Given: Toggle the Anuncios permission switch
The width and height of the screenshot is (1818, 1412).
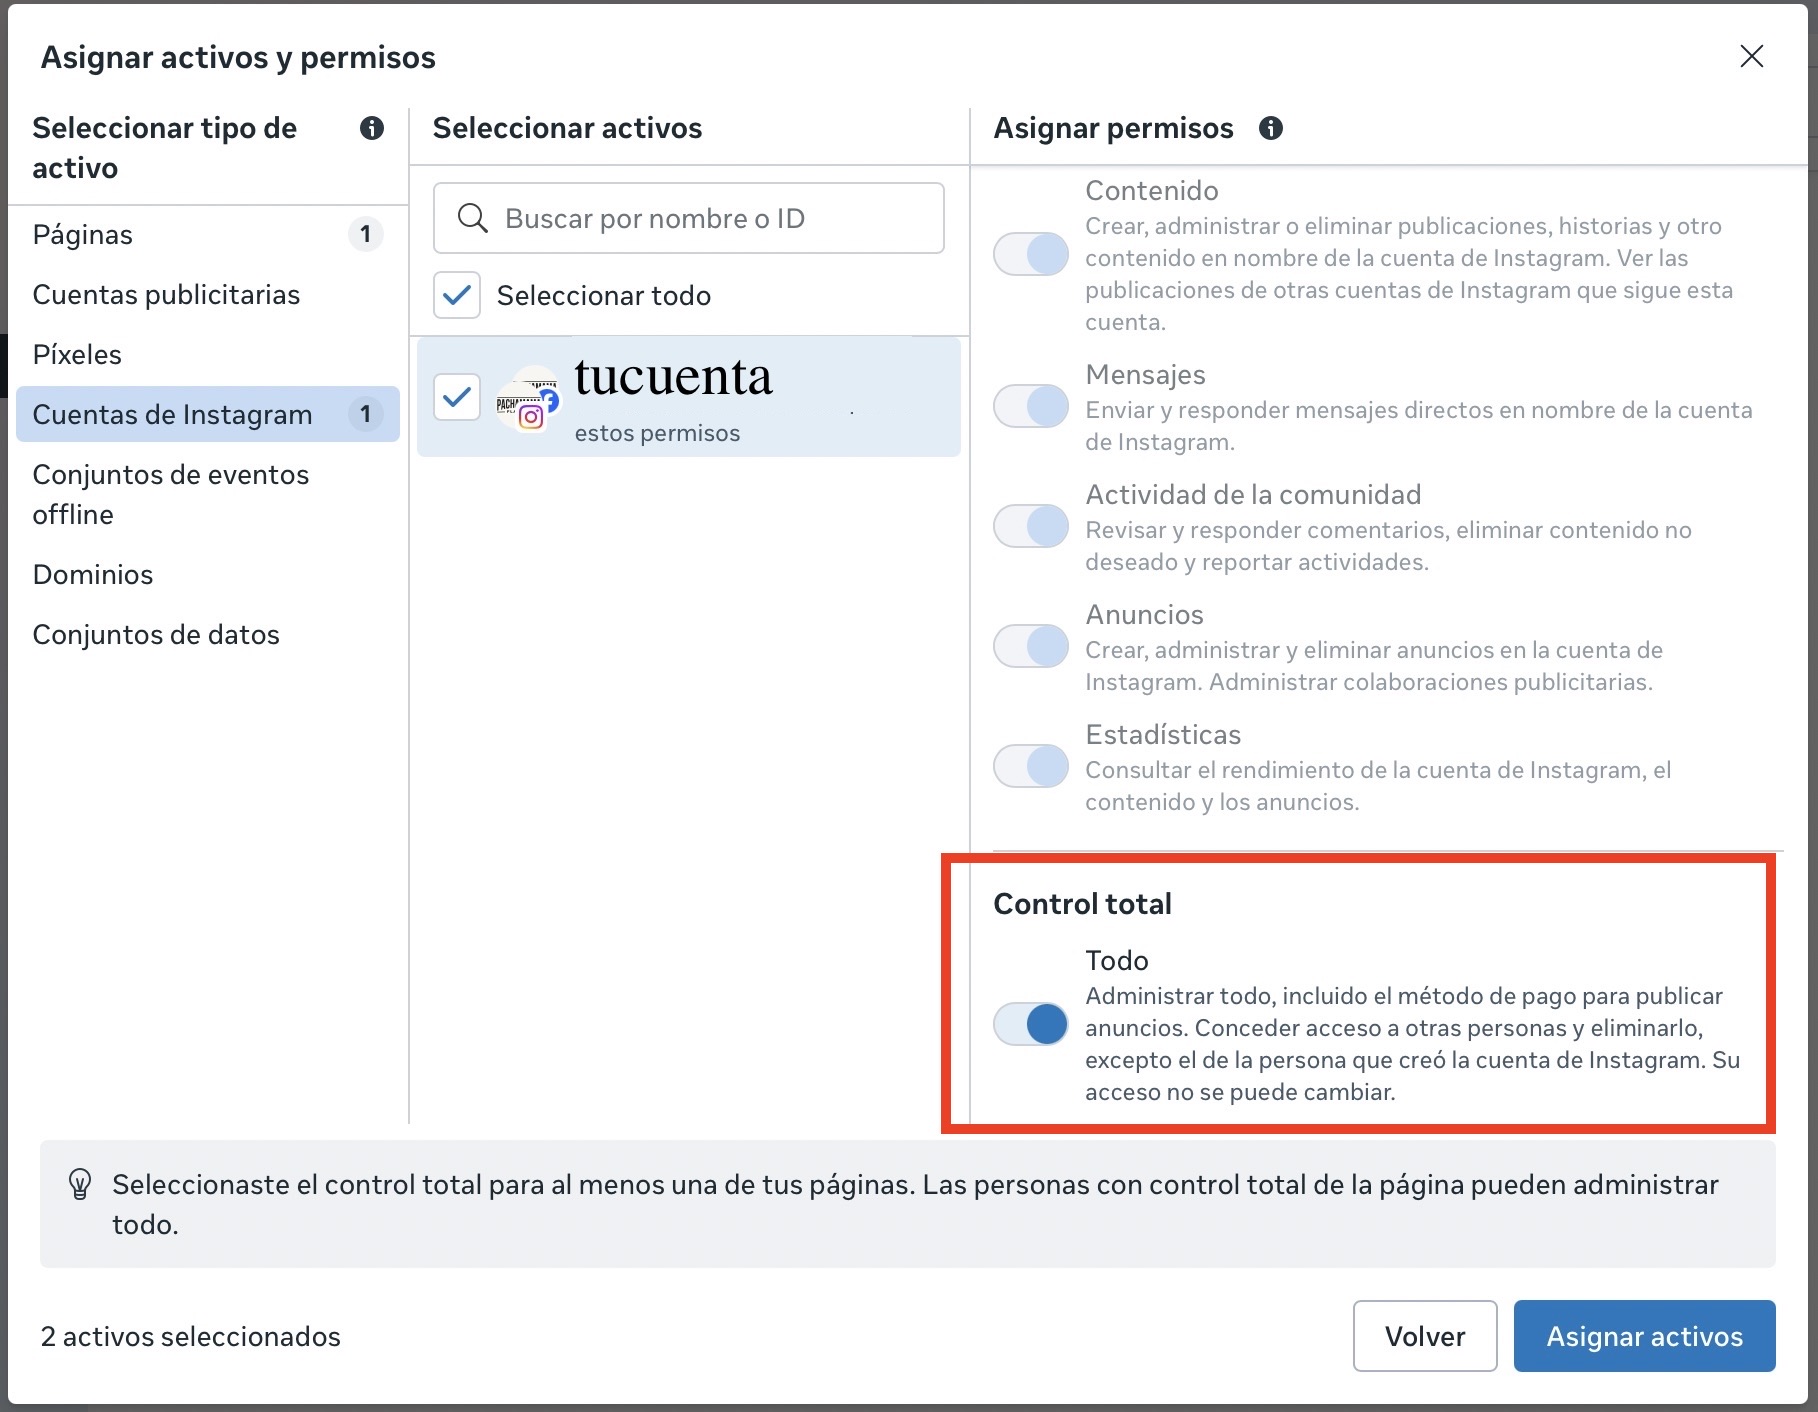Looking at the screenshot, I should (1031, 646).
